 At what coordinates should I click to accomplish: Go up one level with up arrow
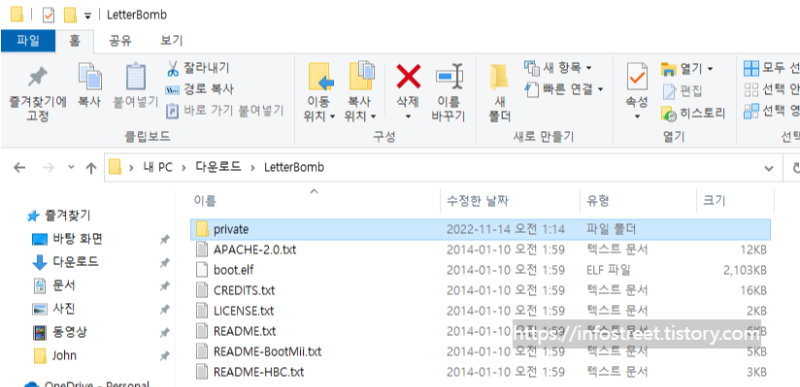click(91, 168)
